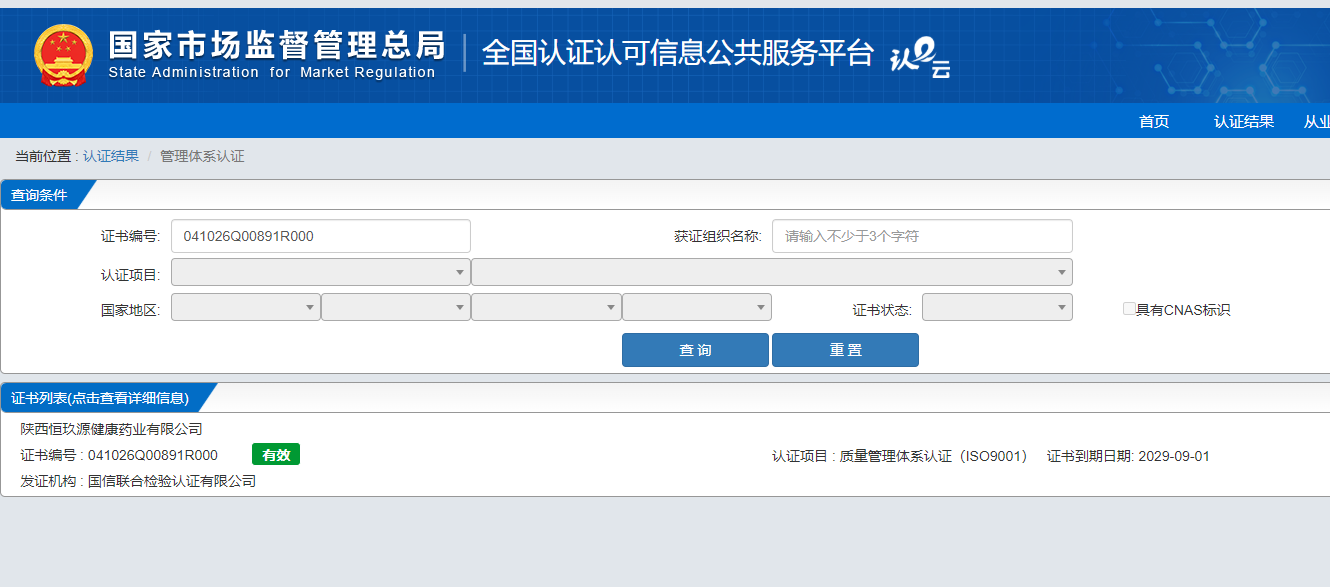1330x587 pixels.
Task: Open the third 国家地区 dropdown
Action: 546,307
